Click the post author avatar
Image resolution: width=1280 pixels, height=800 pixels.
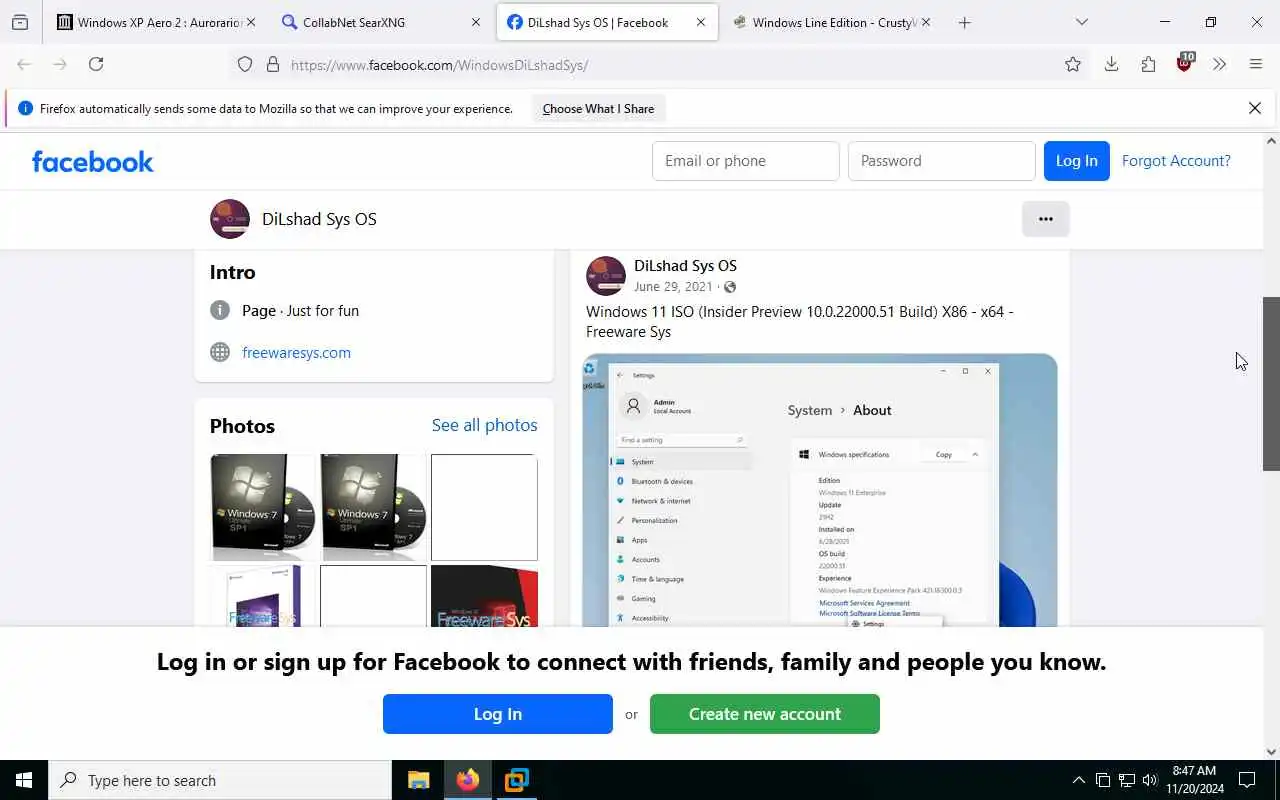pyautogui.click(x=606, y=276)
